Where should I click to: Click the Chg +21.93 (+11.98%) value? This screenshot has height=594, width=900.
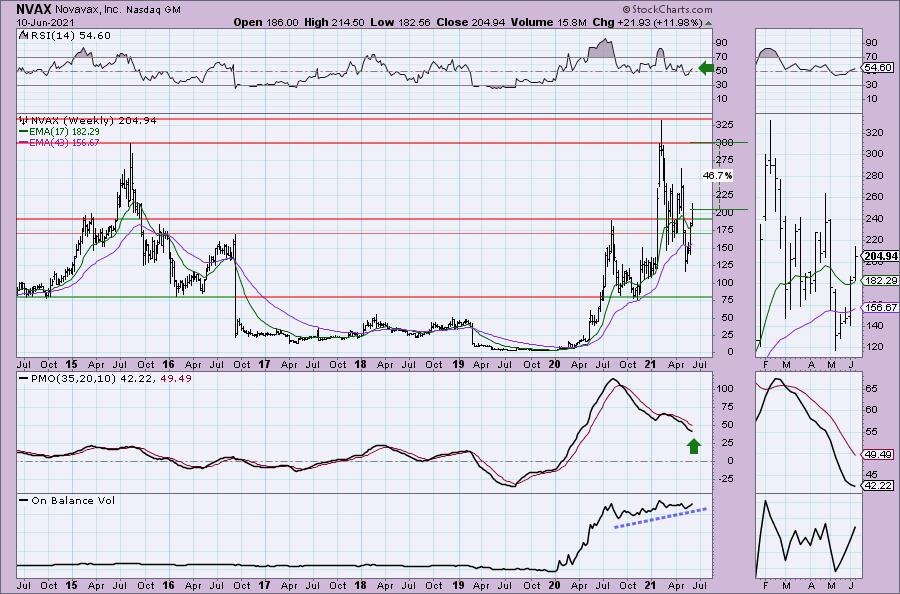pos(647,22)
